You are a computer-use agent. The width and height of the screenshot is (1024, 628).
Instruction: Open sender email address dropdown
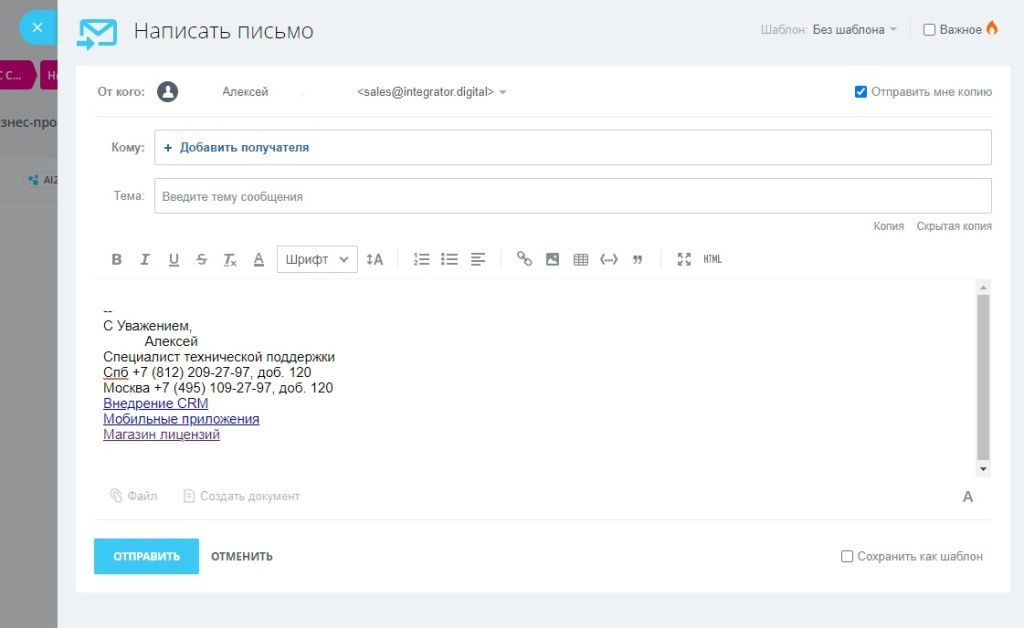502,92
